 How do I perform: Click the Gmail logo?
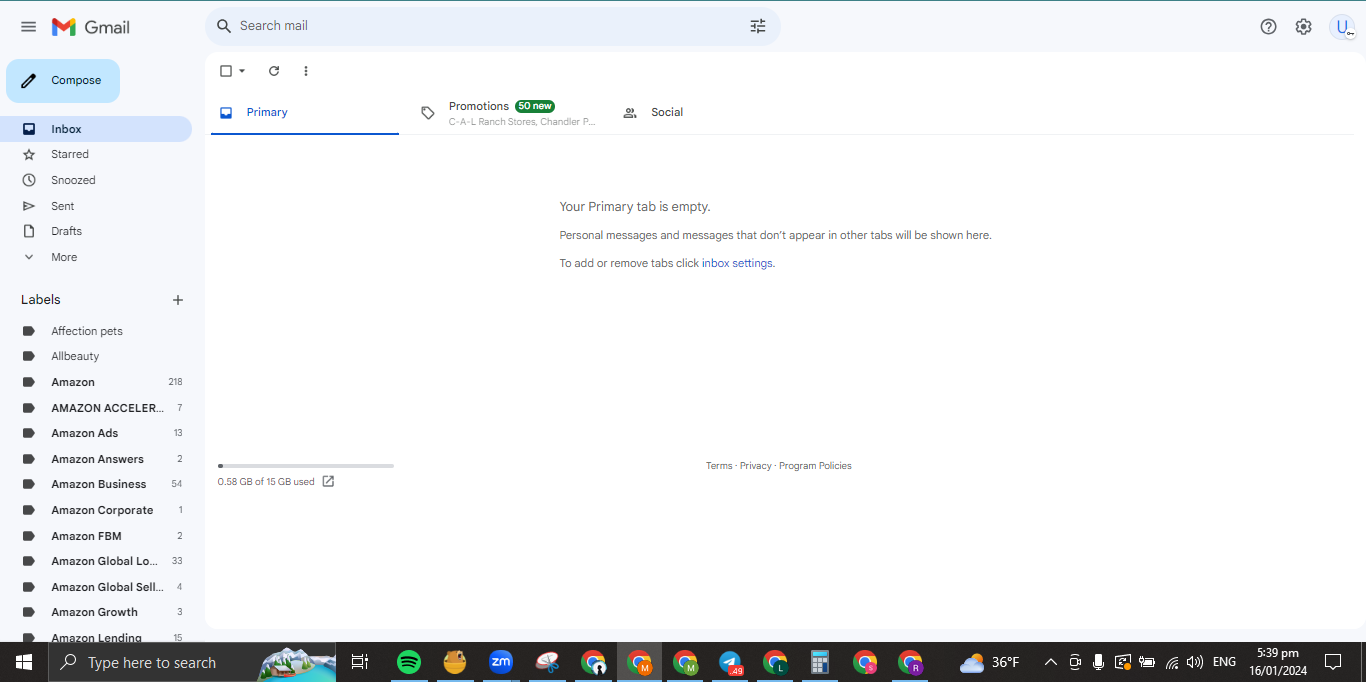tap(91, 27)
